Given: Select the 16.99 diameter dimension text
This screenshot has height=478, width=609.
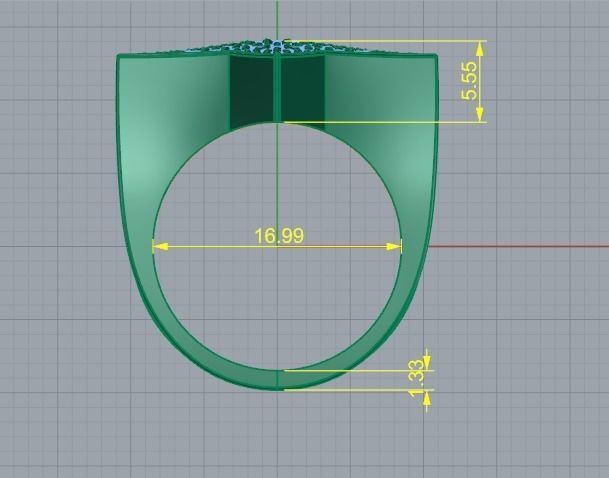Looking at the screenshot, I should (x=279, y=236).
